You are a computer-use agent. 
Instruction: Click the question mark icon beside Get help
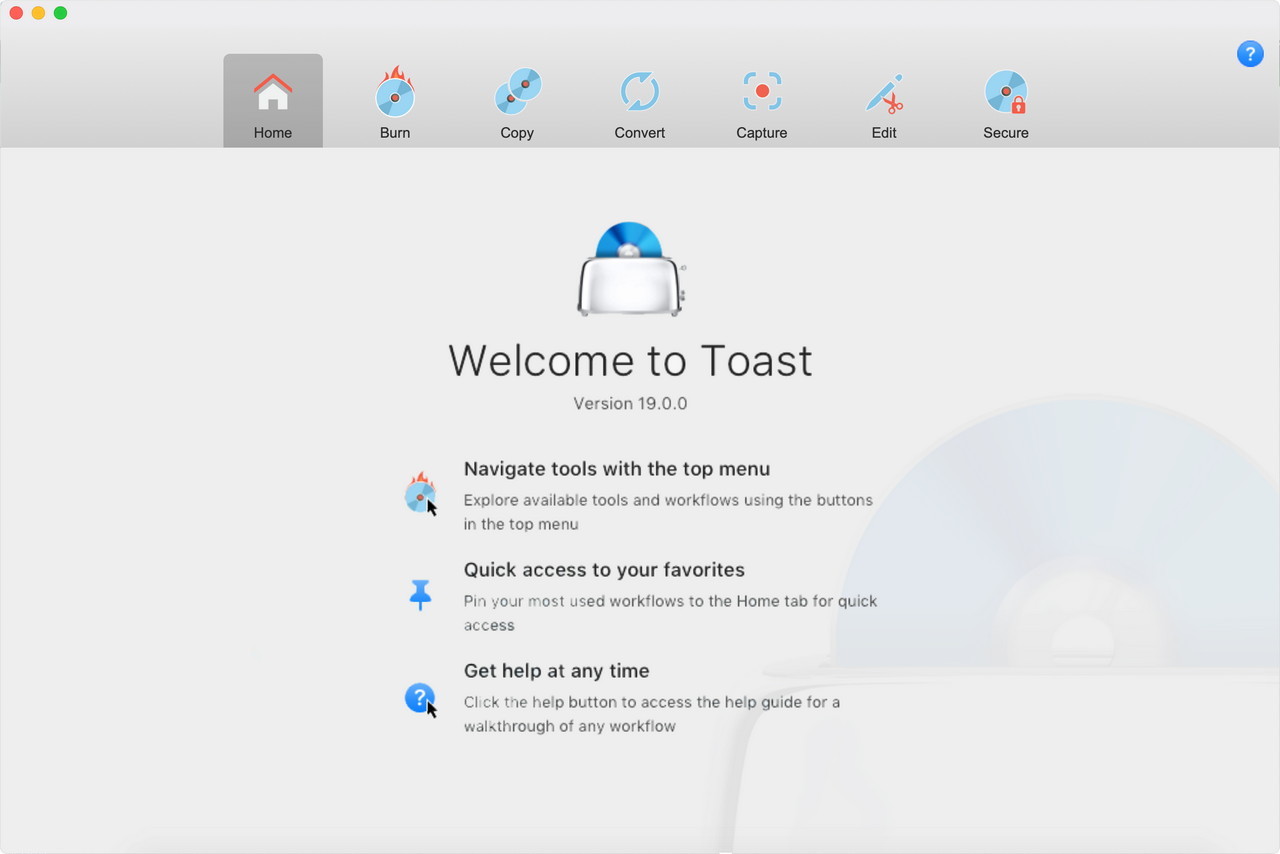click(421, 699)
